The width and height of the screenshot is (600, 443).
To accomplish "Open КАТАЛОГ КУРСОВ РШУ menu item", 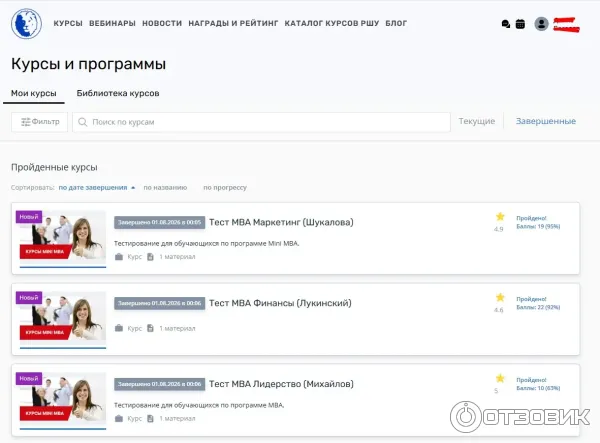I will 332,23.
